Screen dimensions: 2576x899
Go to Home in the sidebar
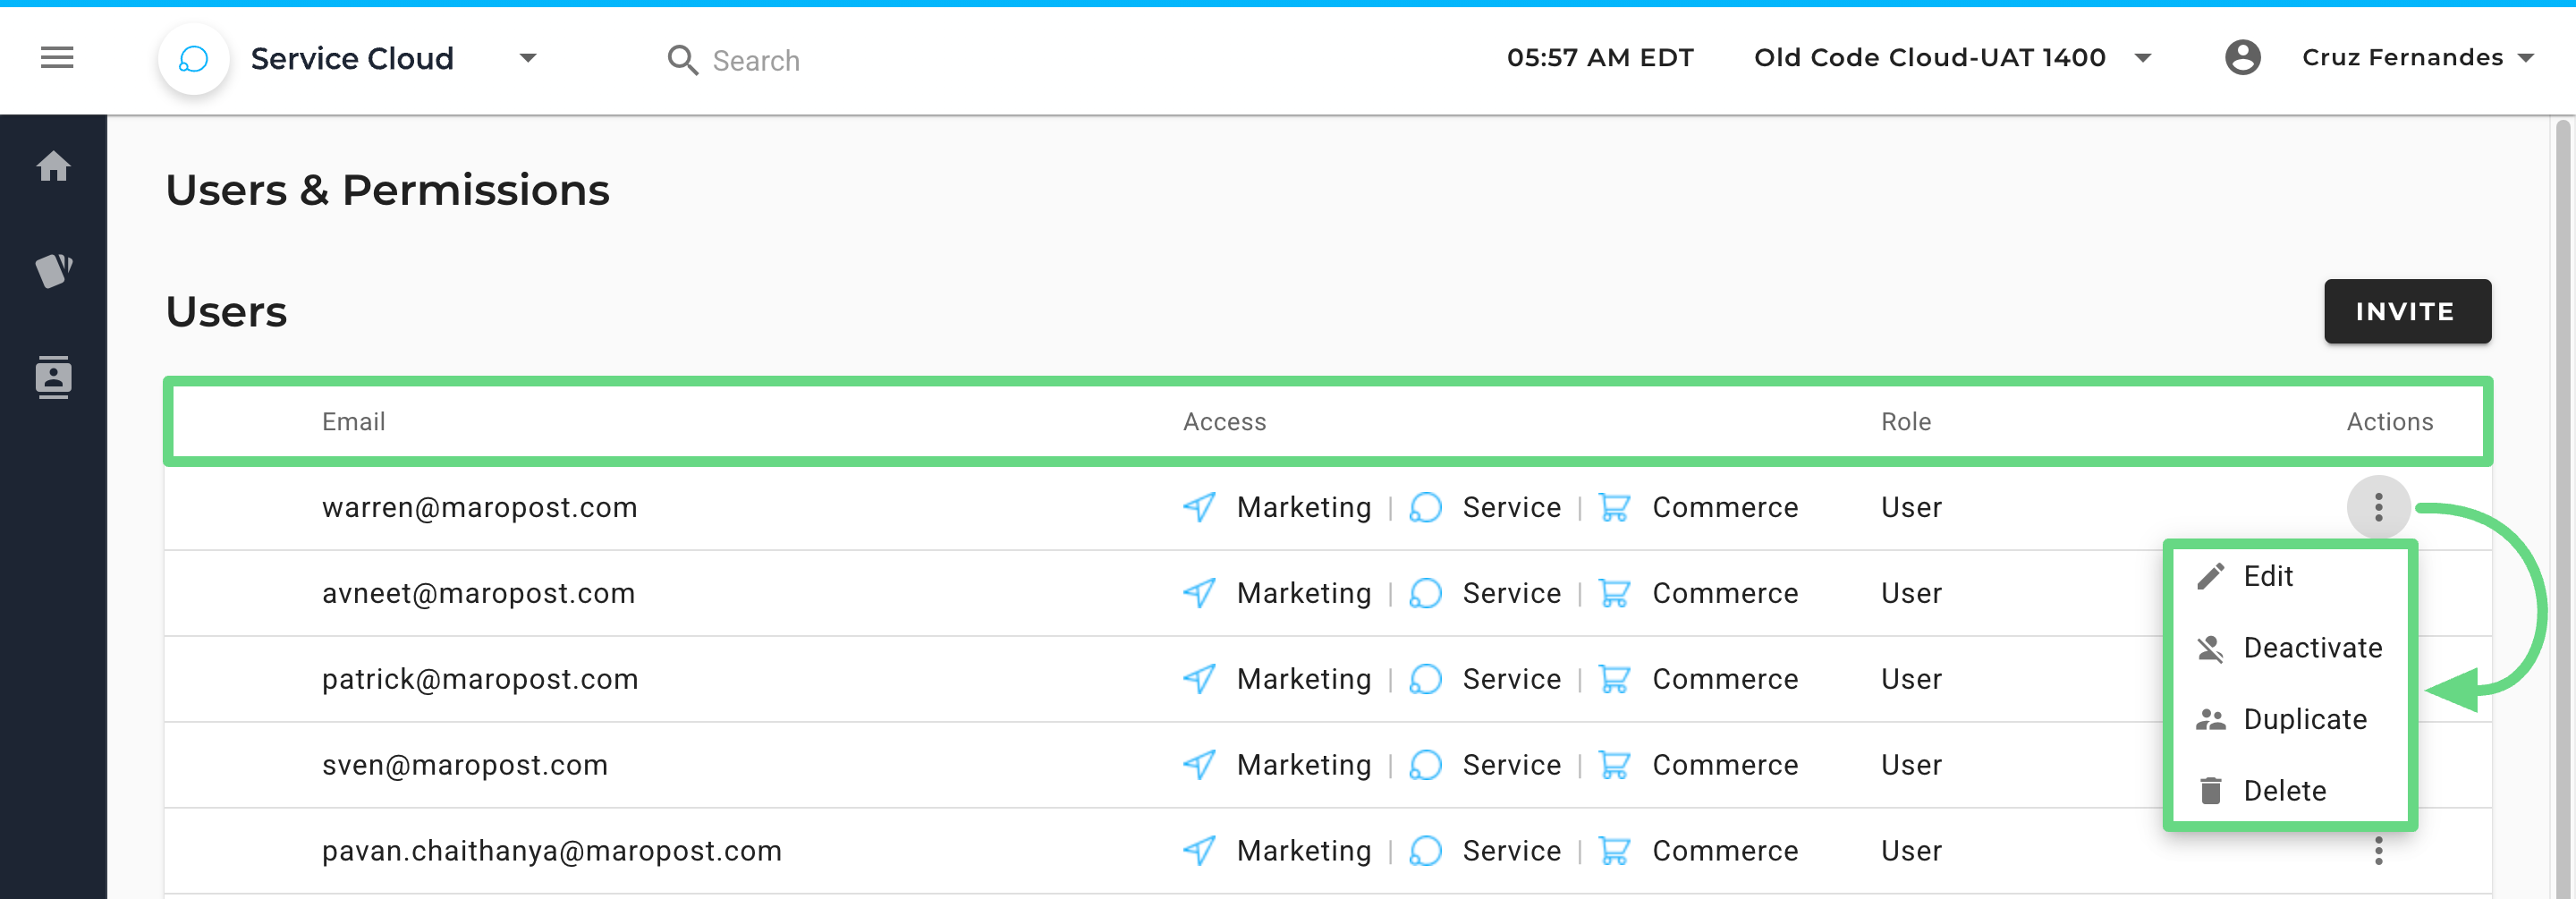pyautogui.click(x=54, y=166)
